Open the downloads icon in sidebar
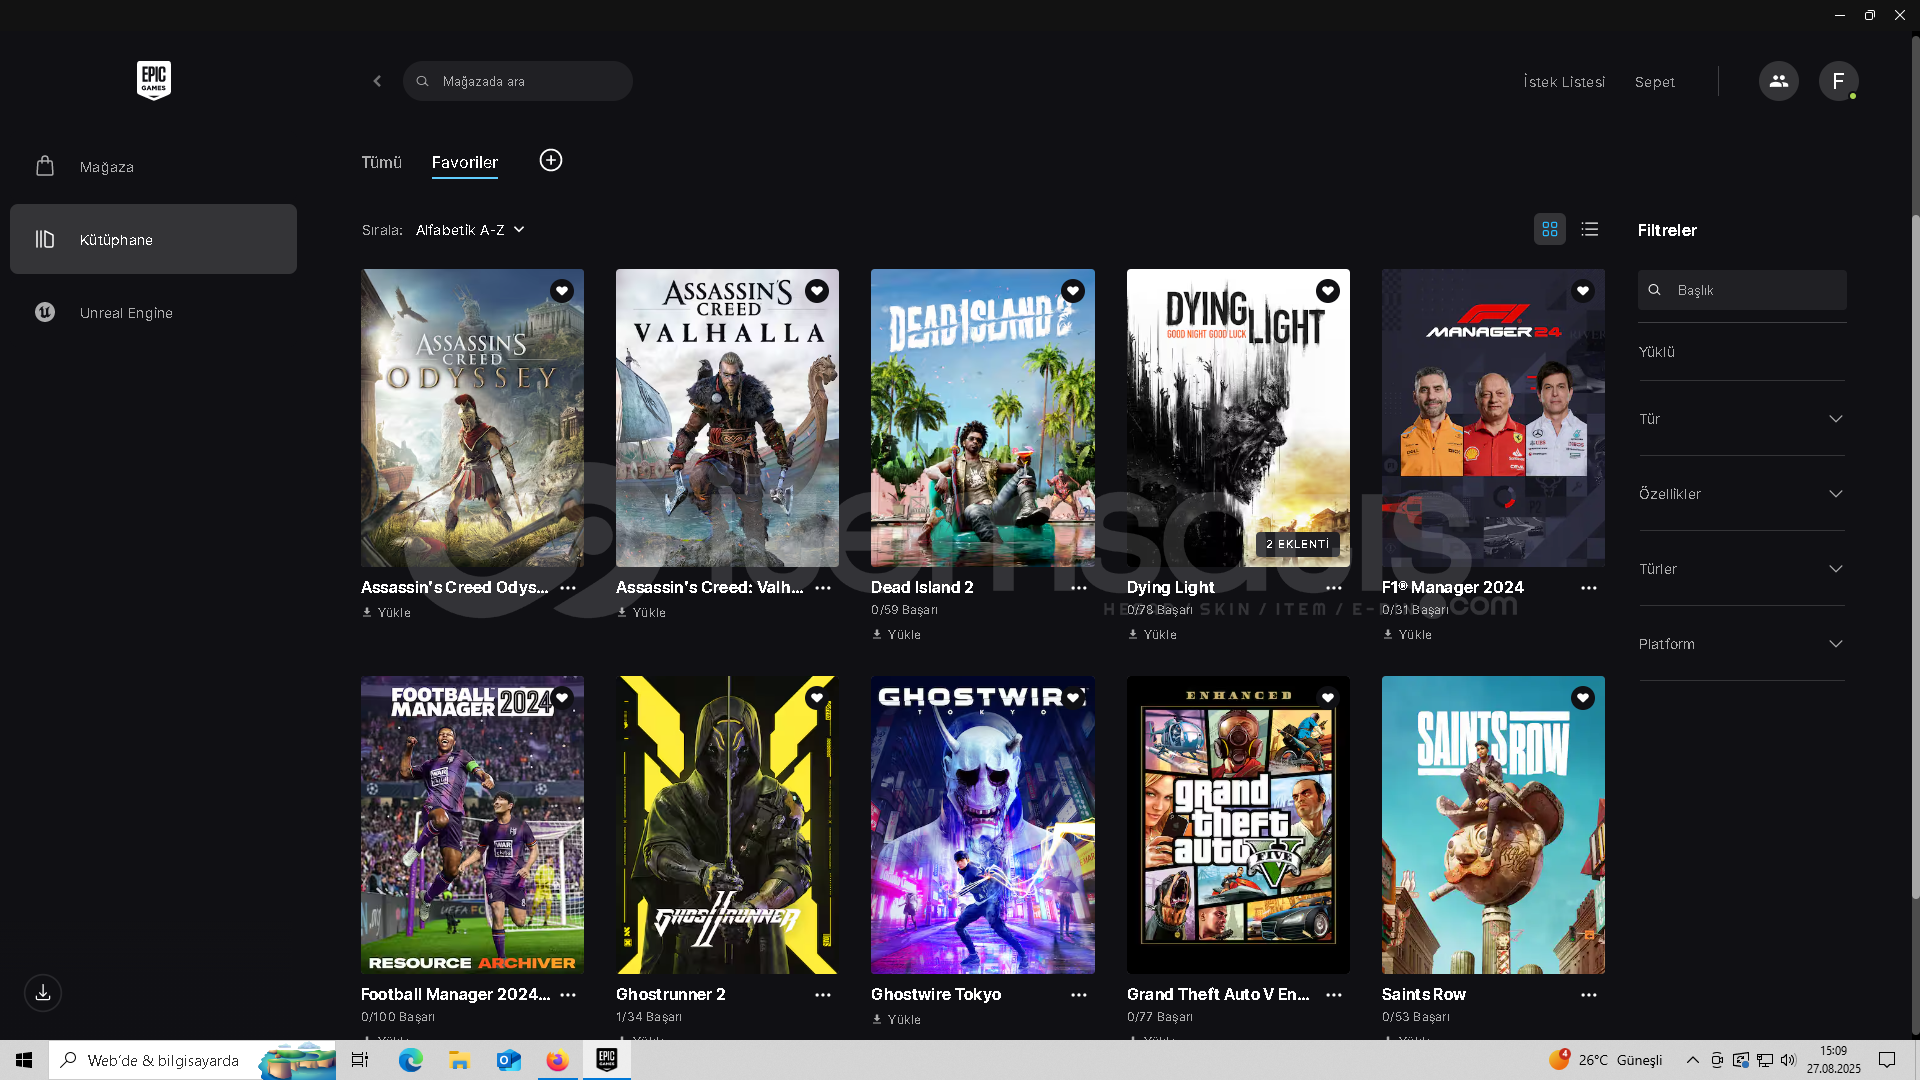The image size is (1920, 1080). [43, 993]
